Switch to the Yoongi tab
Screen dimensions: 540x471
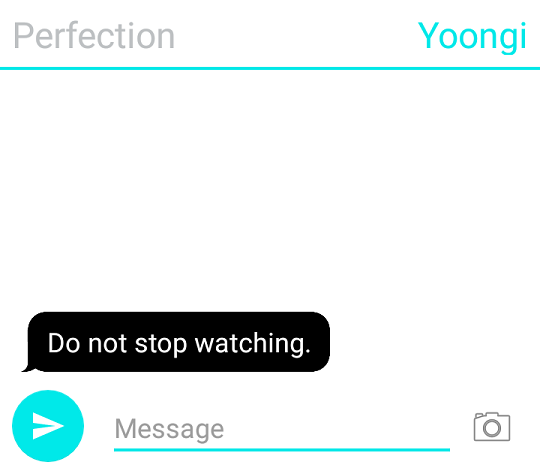point(472,36)
